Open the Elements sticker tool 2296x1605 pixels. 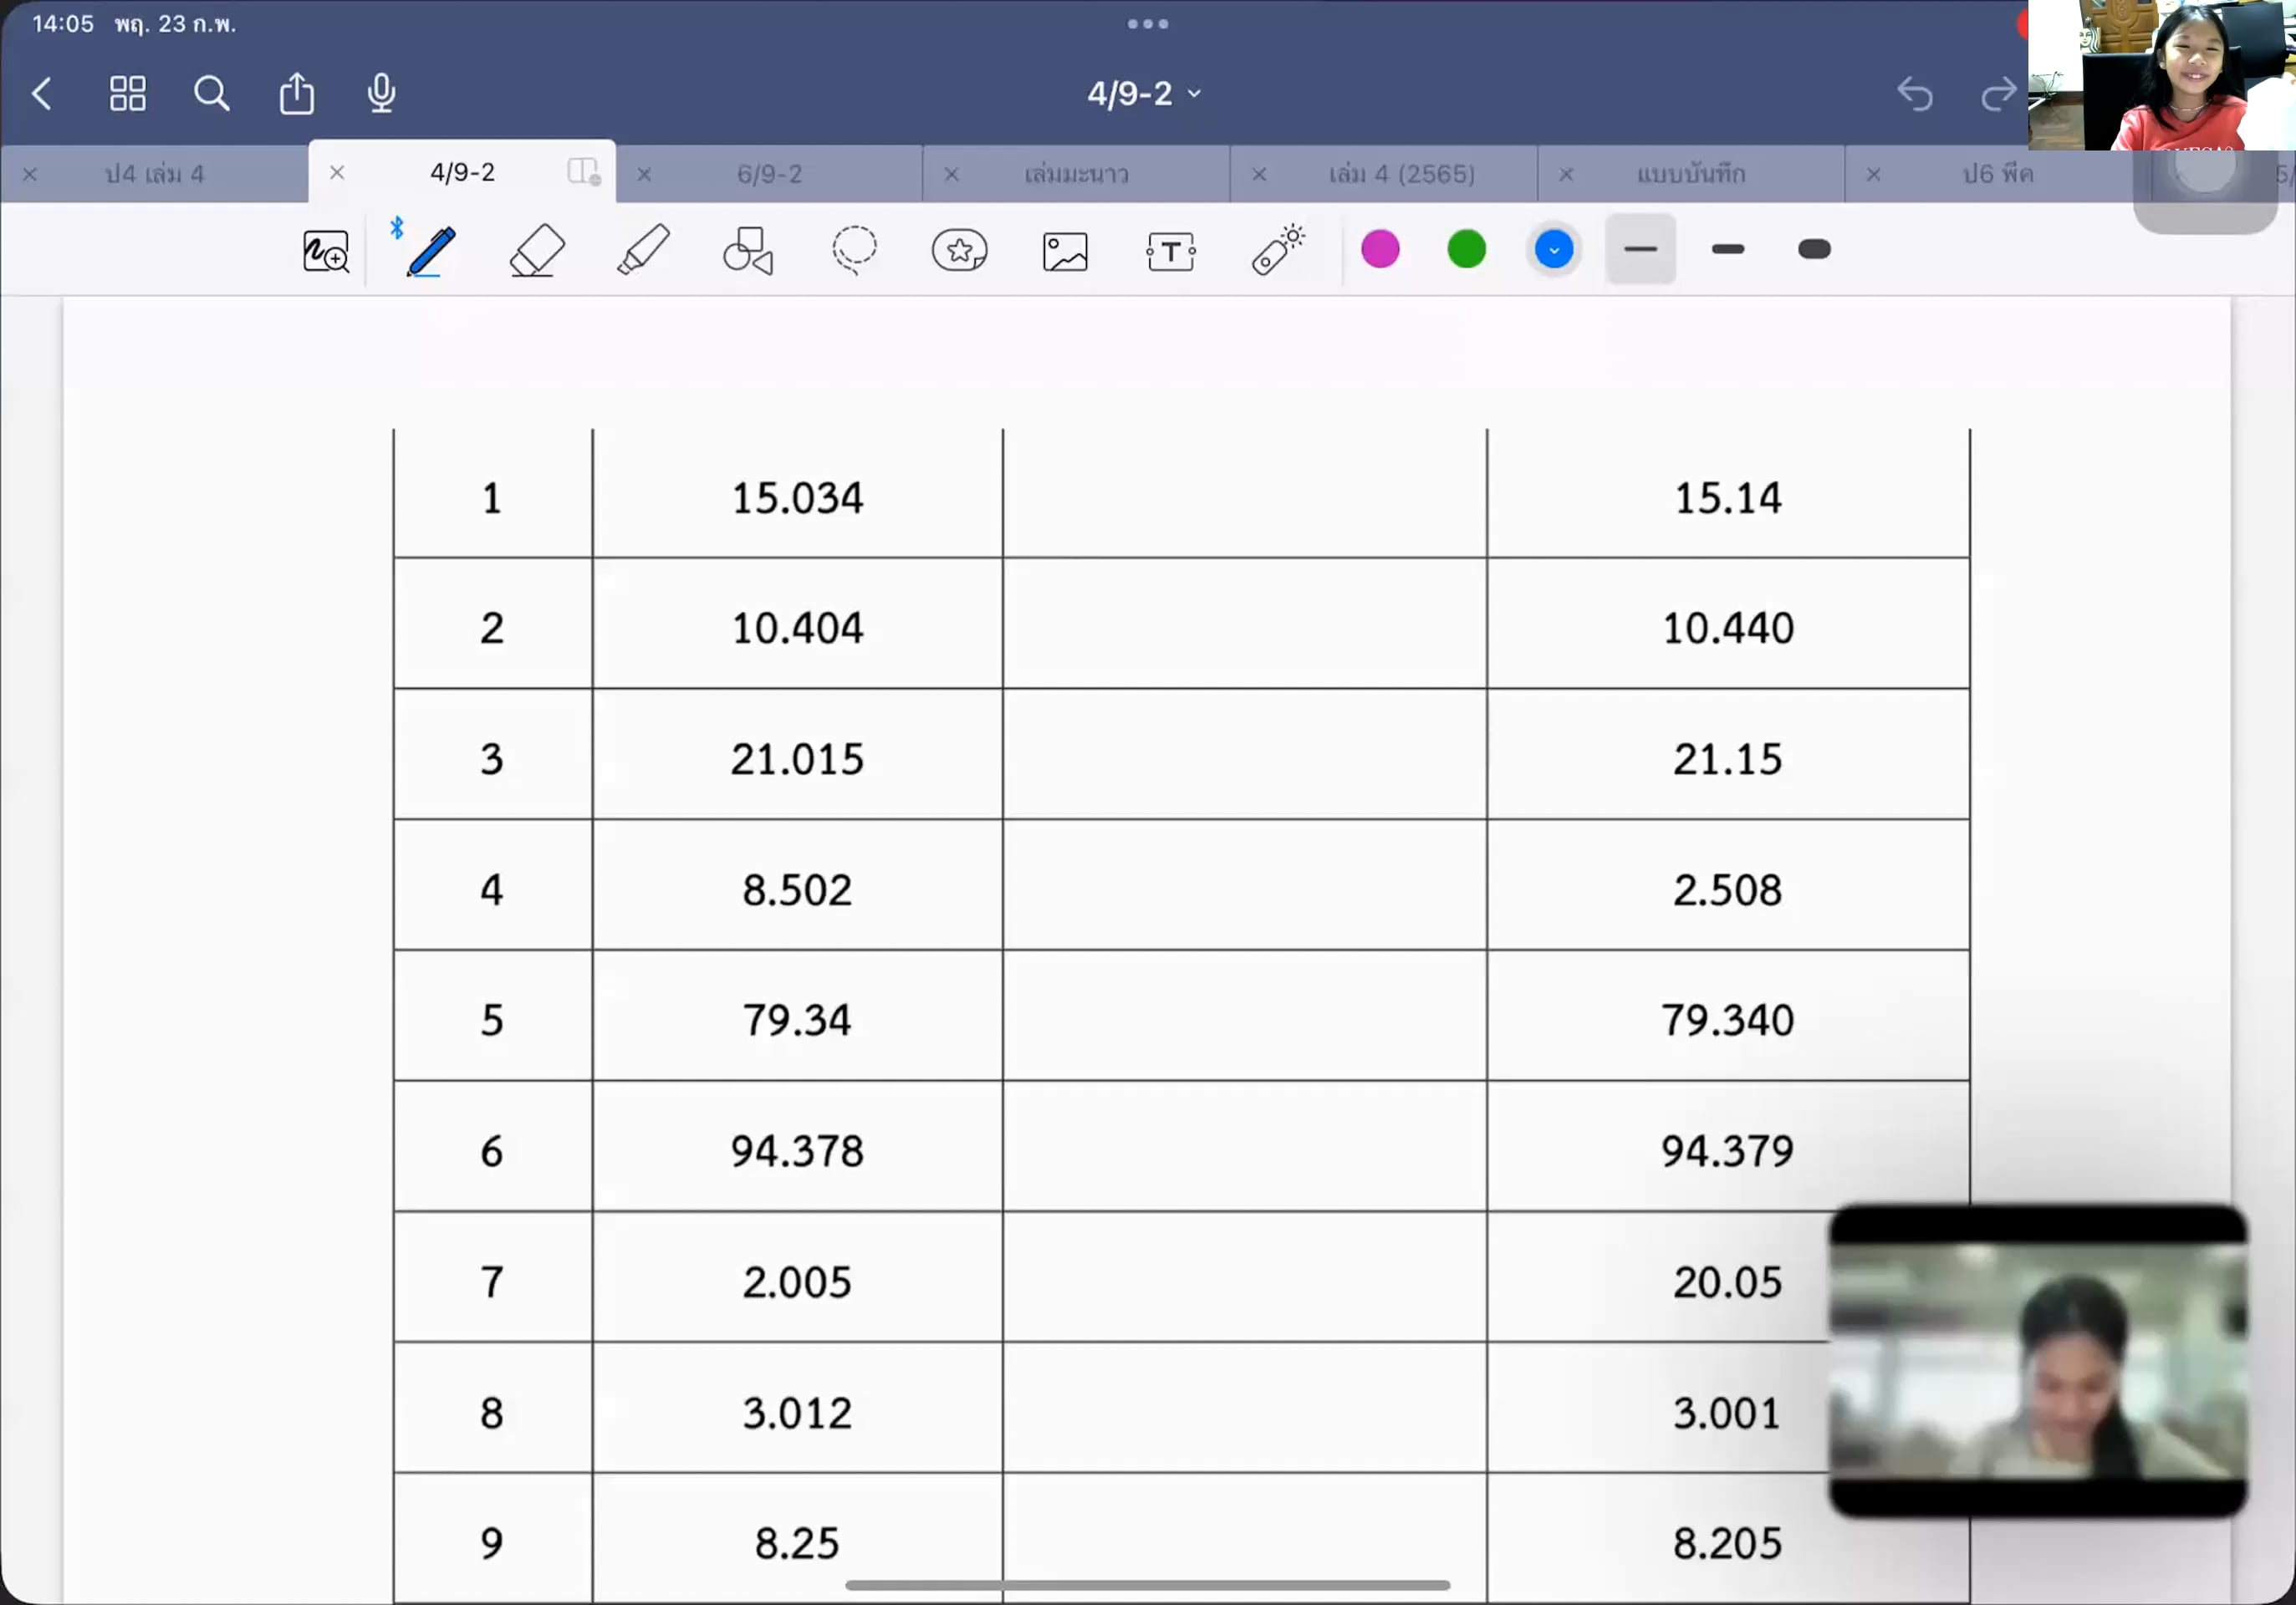coord(959,251)
